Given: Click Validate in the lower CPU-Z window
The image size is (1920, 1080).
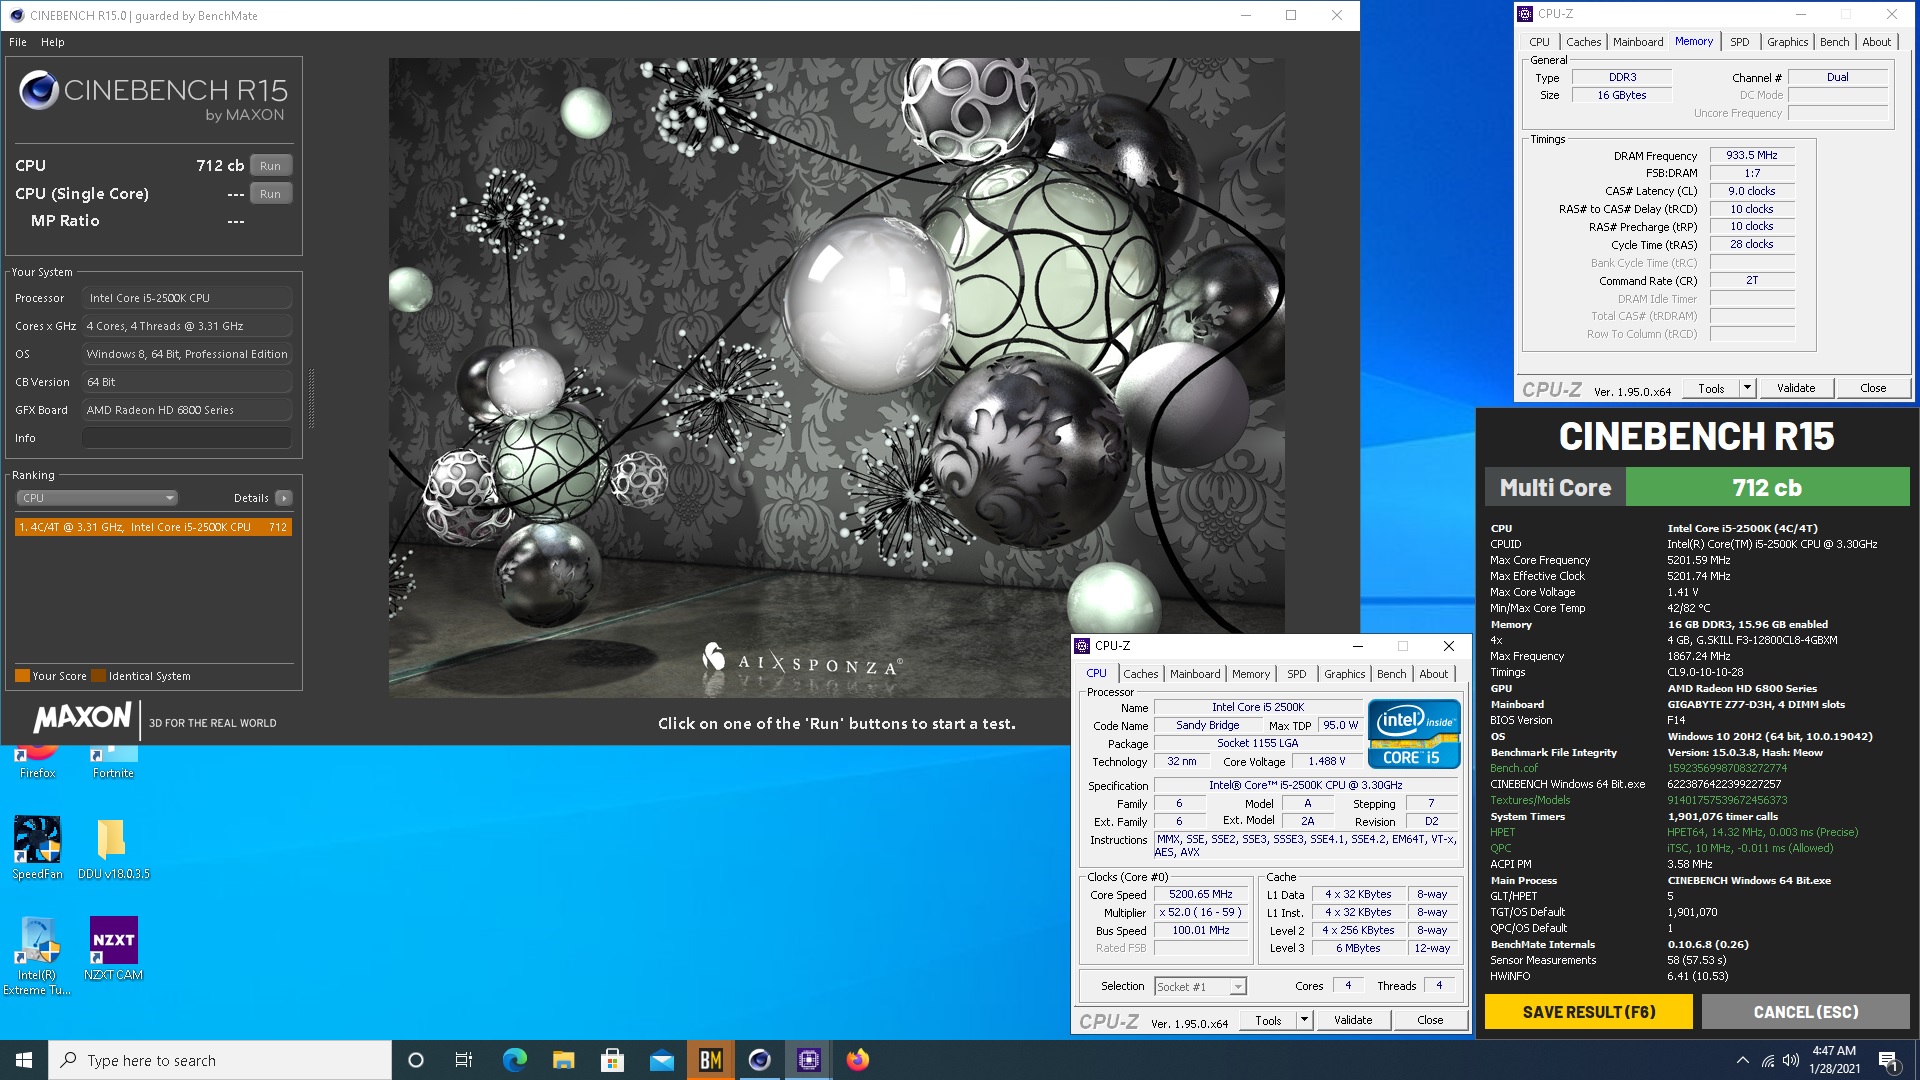Looking at the screenshot, I should [x=1353, y=1020].
